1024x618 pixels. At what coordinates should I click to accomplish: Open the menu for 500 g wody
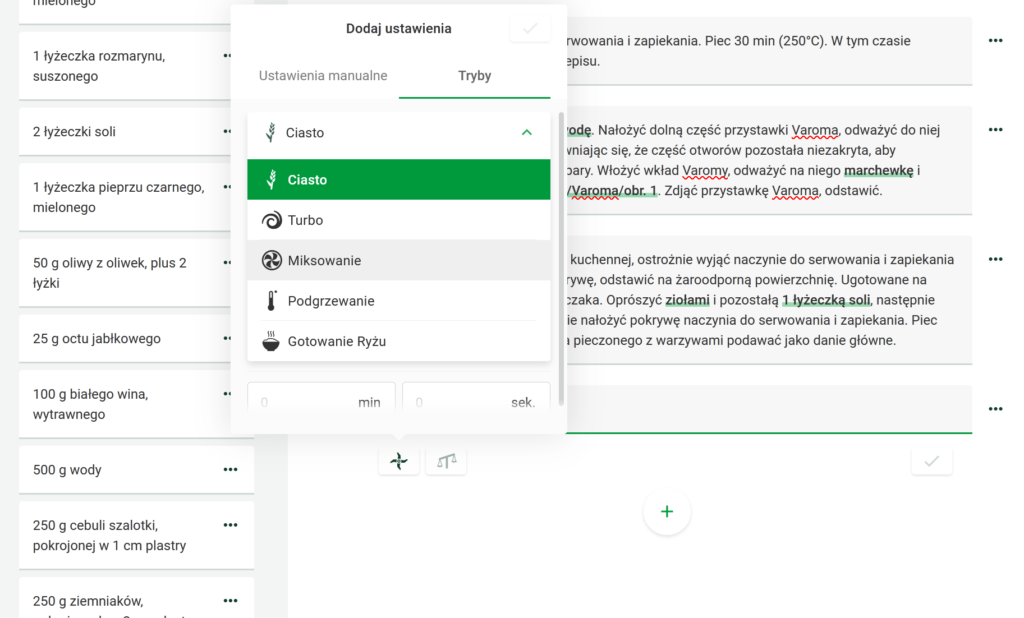coord(230,468)
